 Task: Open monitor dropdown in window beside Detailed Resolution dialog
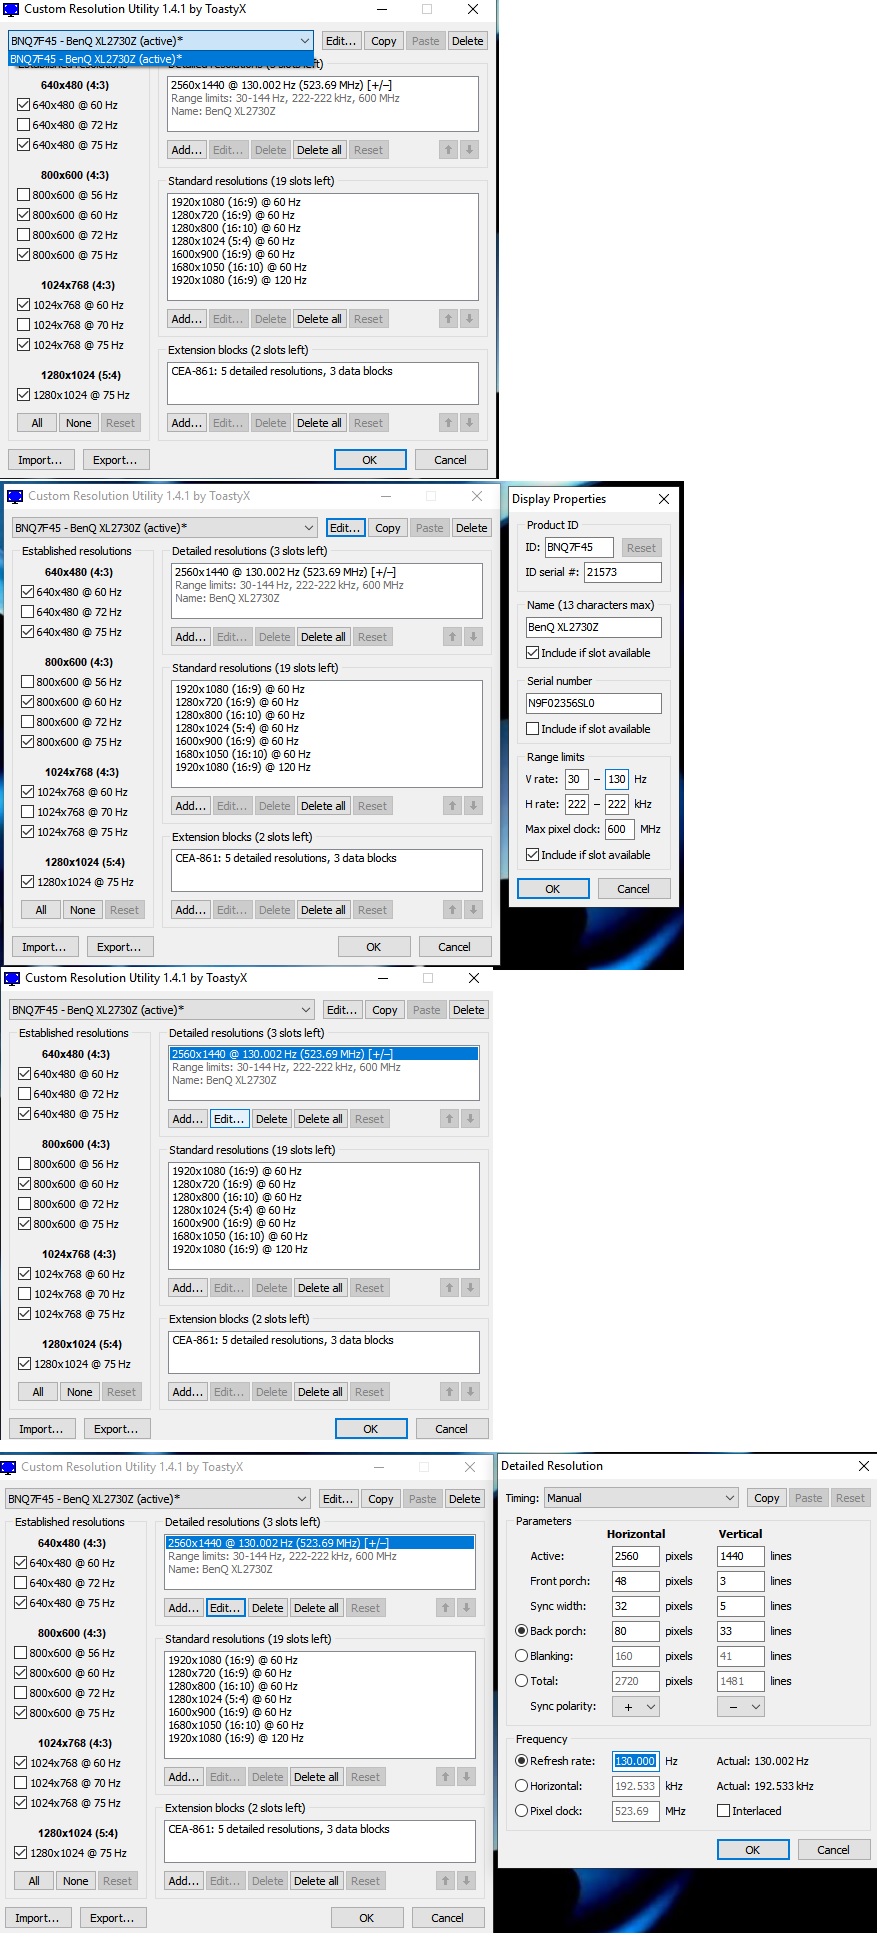(x=157, y=1499)
